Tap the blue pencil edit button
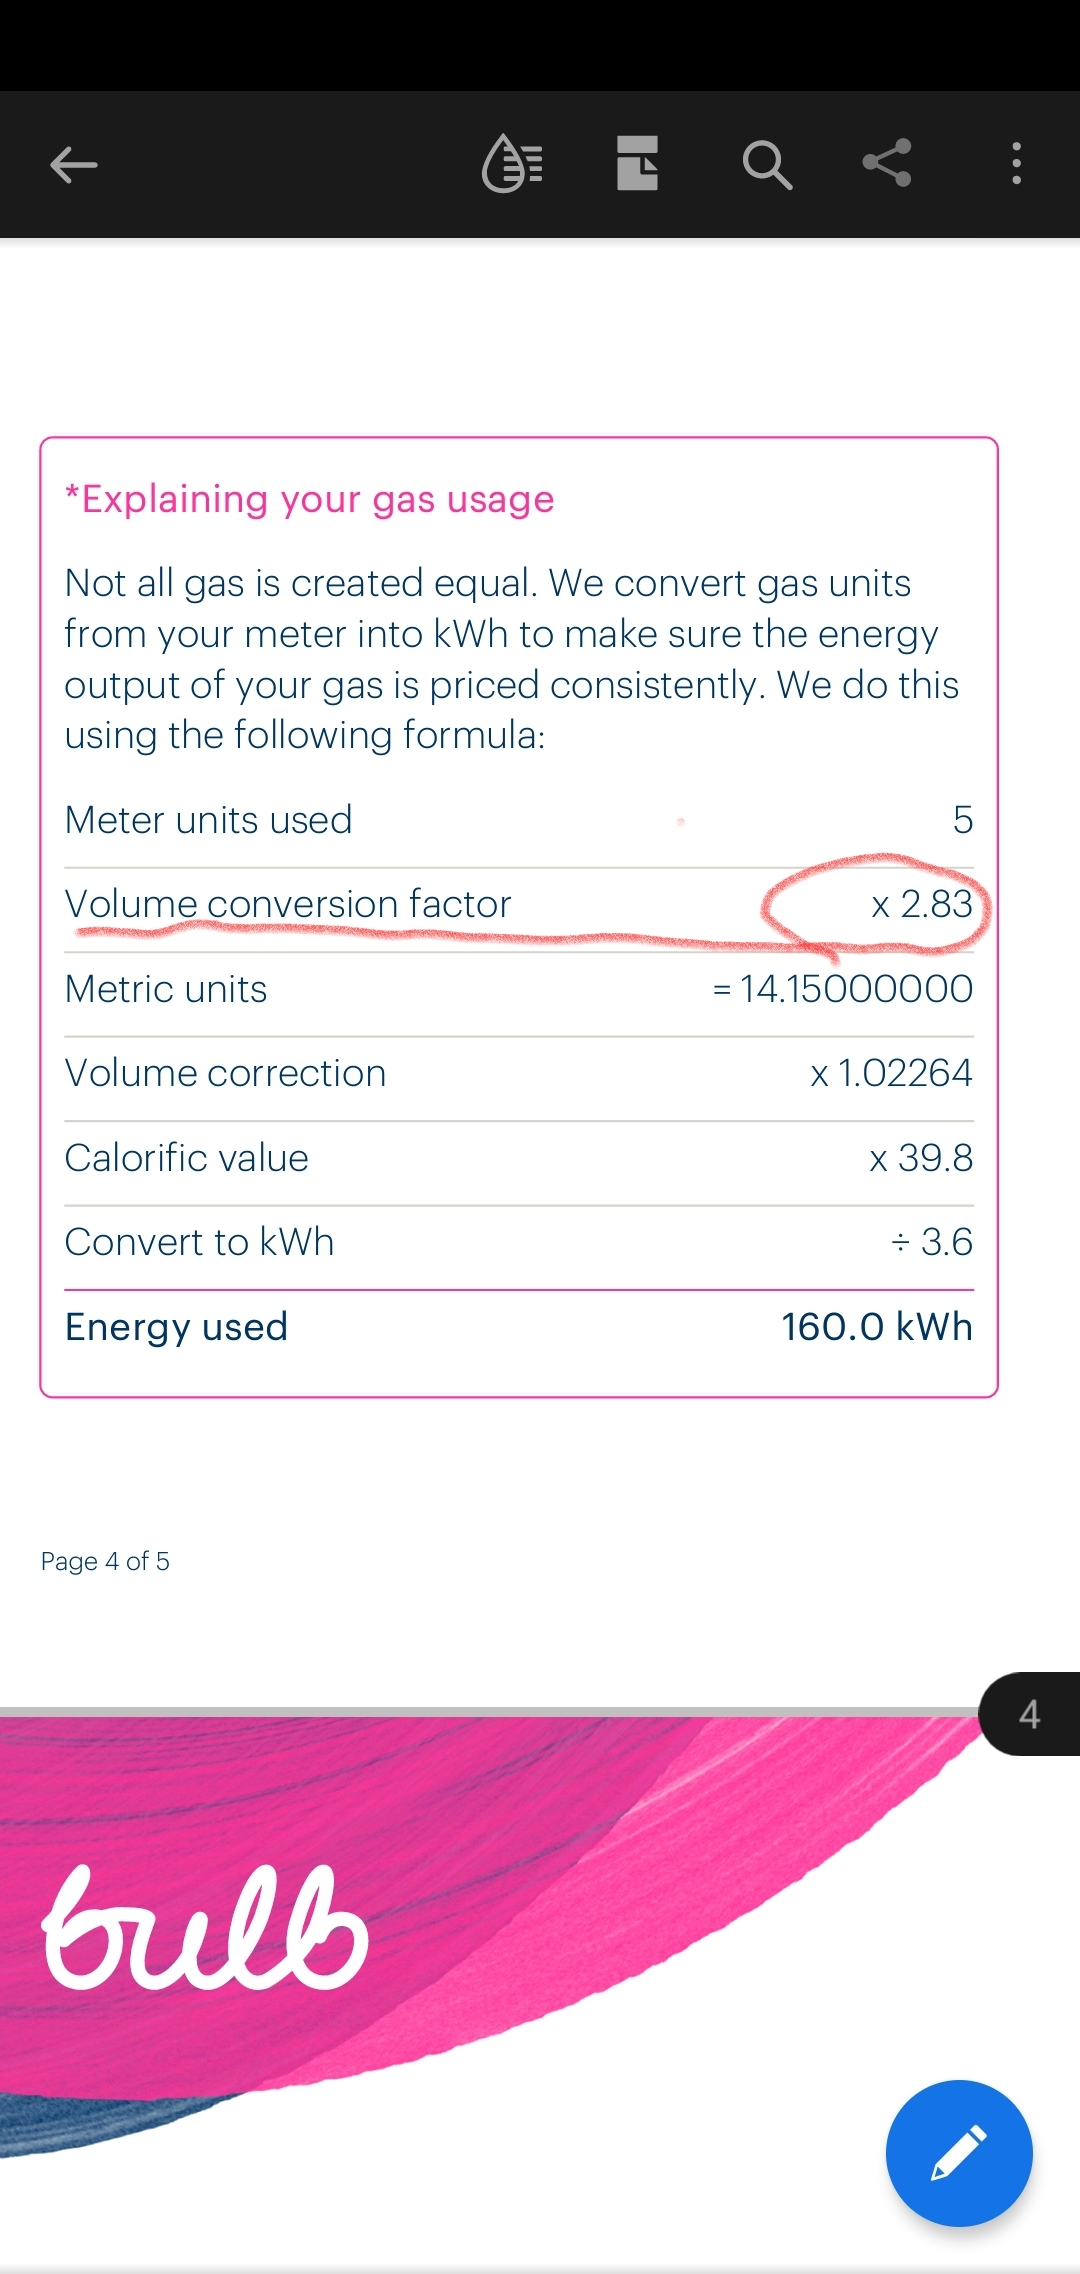 pyautogui.click(x=958, y=2152)
